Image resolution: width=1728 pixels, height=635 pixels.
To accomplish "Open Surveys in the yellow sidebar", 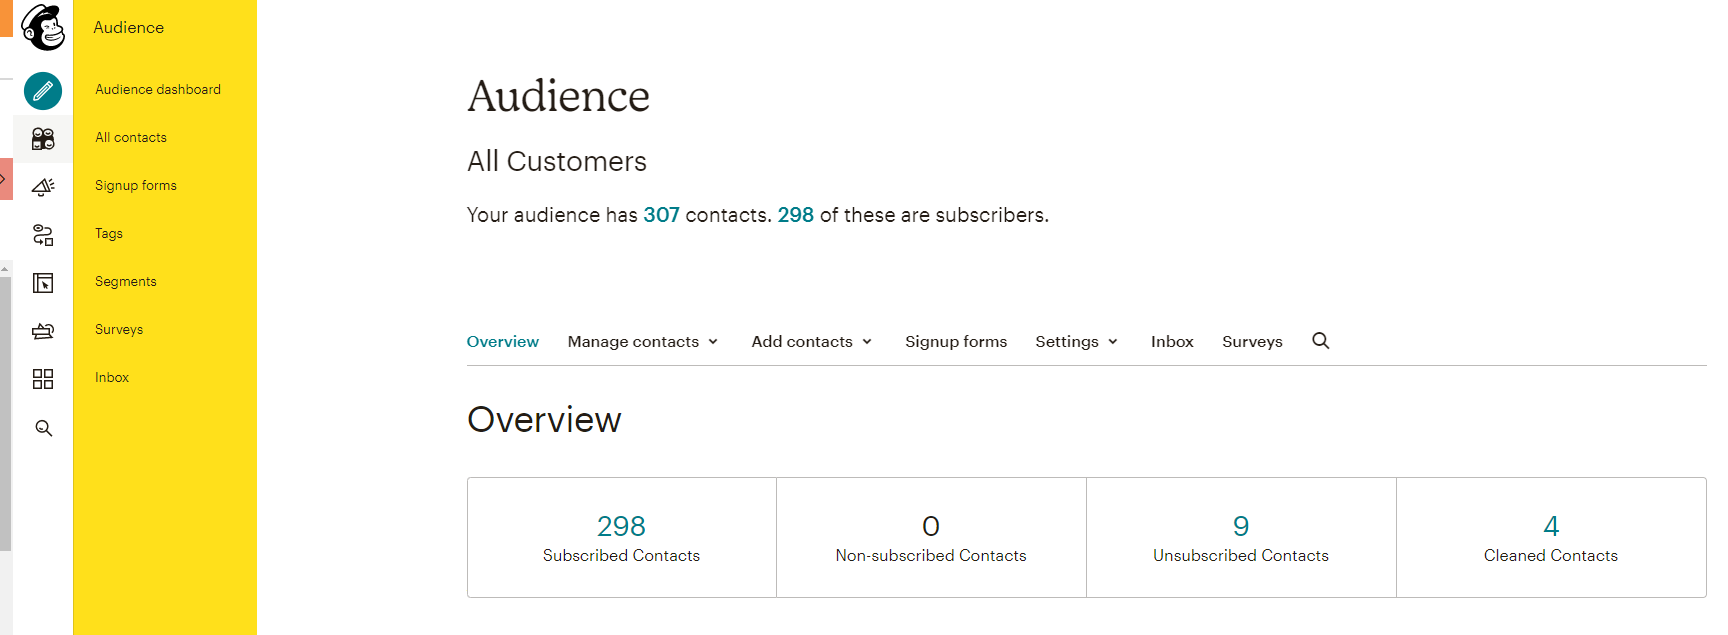I will (119, 329).
